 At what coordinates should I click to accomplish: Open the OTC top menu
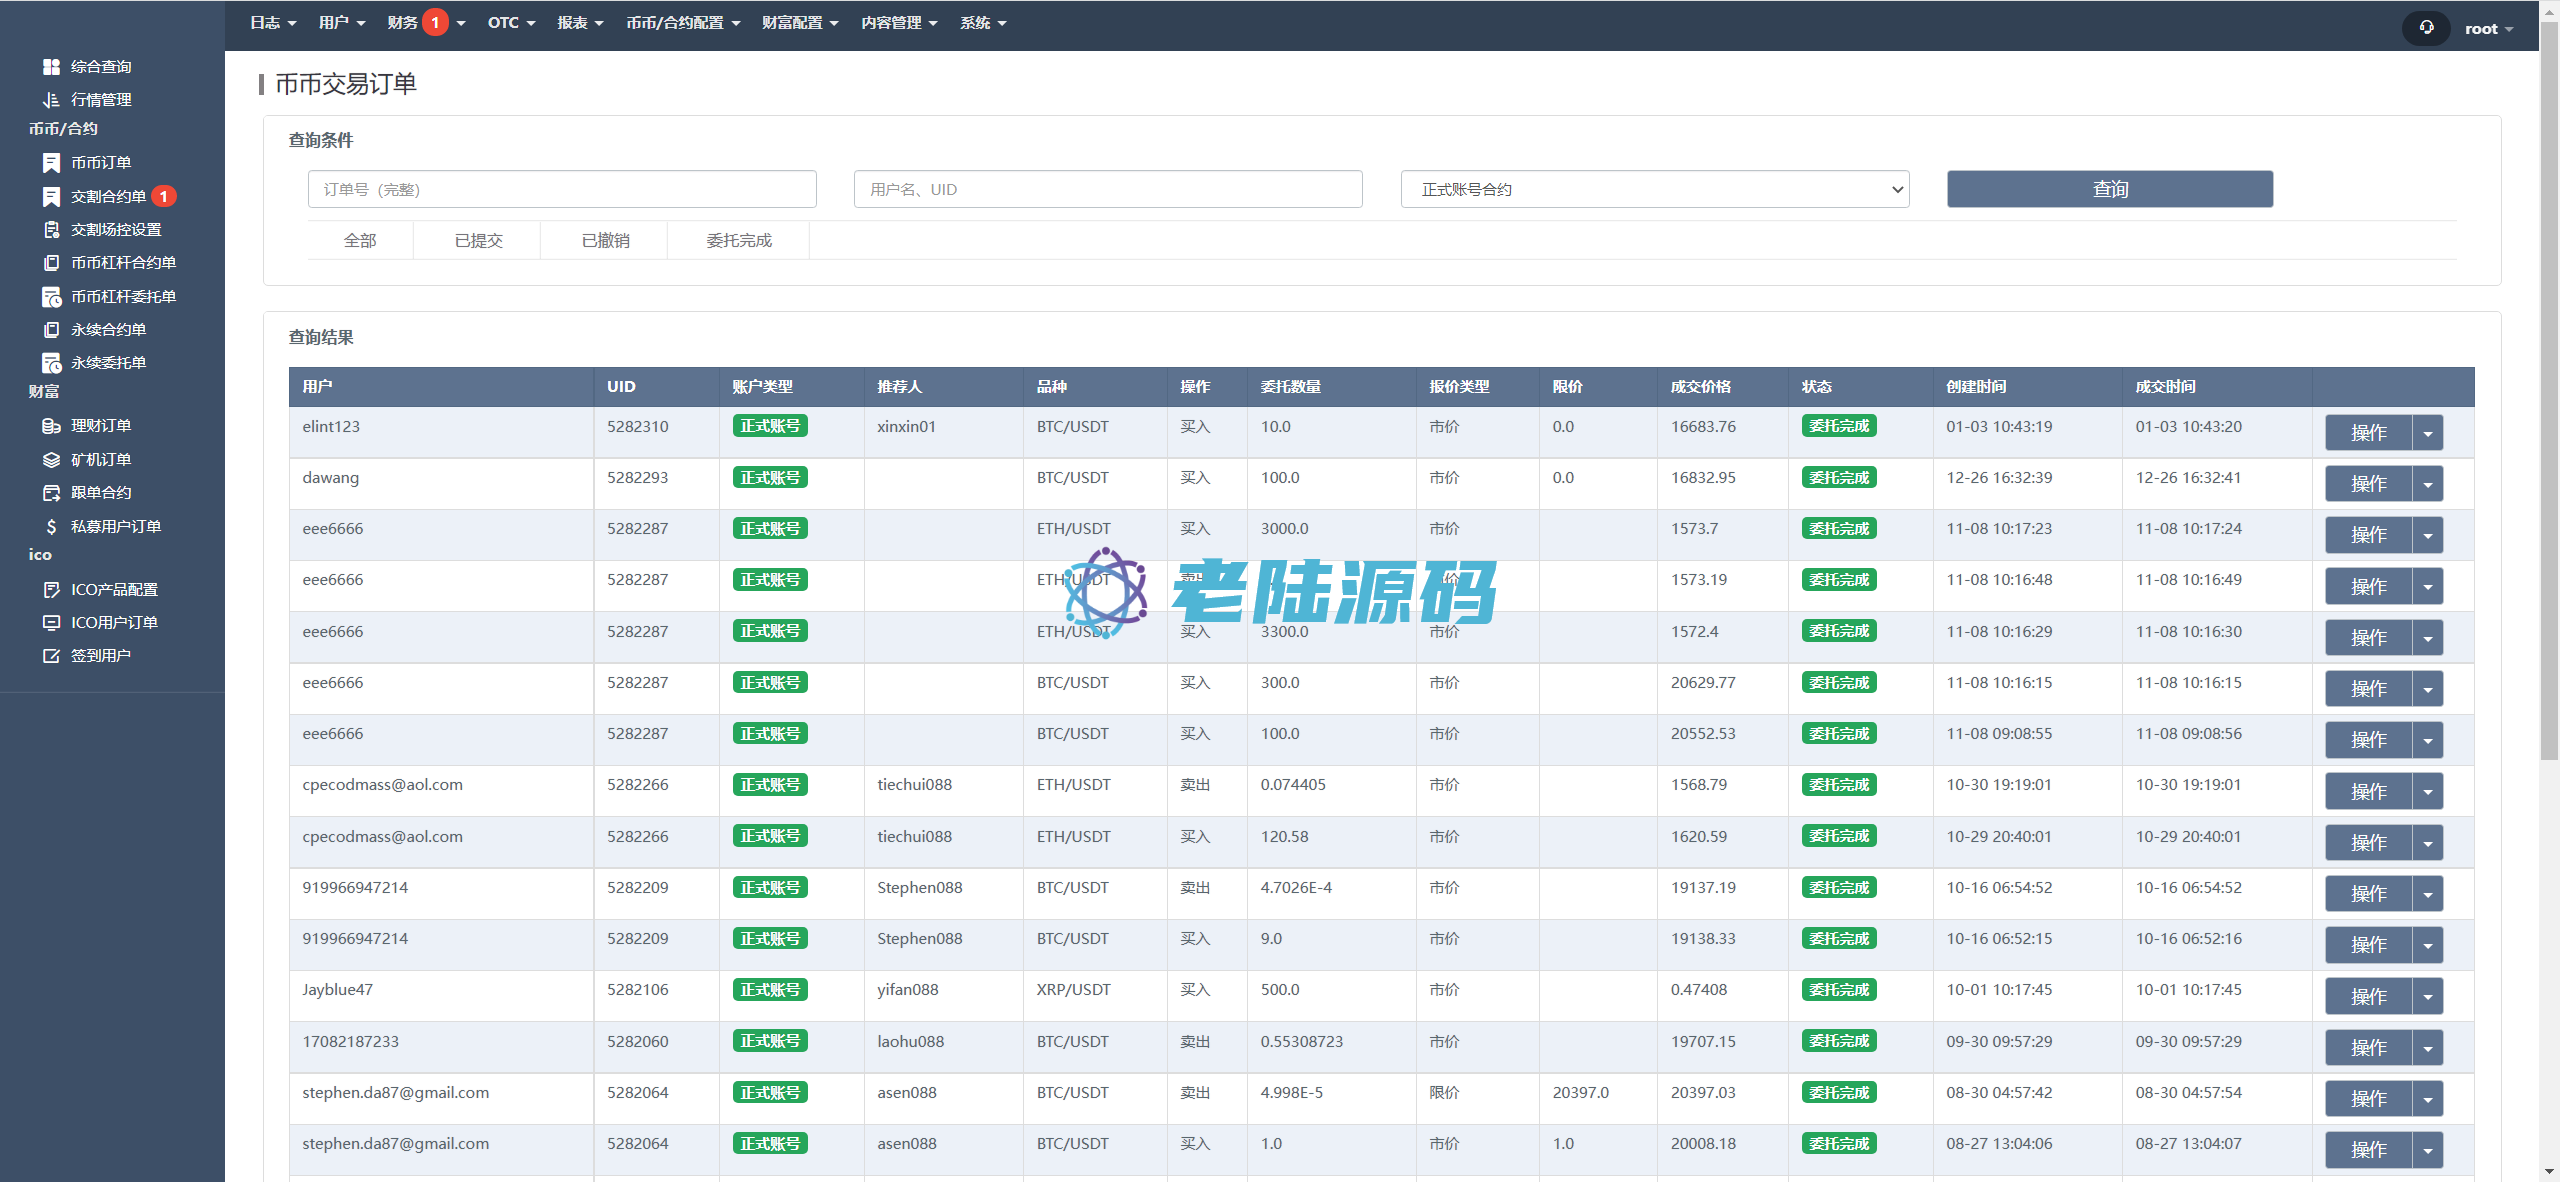click(x=511, y=23)
